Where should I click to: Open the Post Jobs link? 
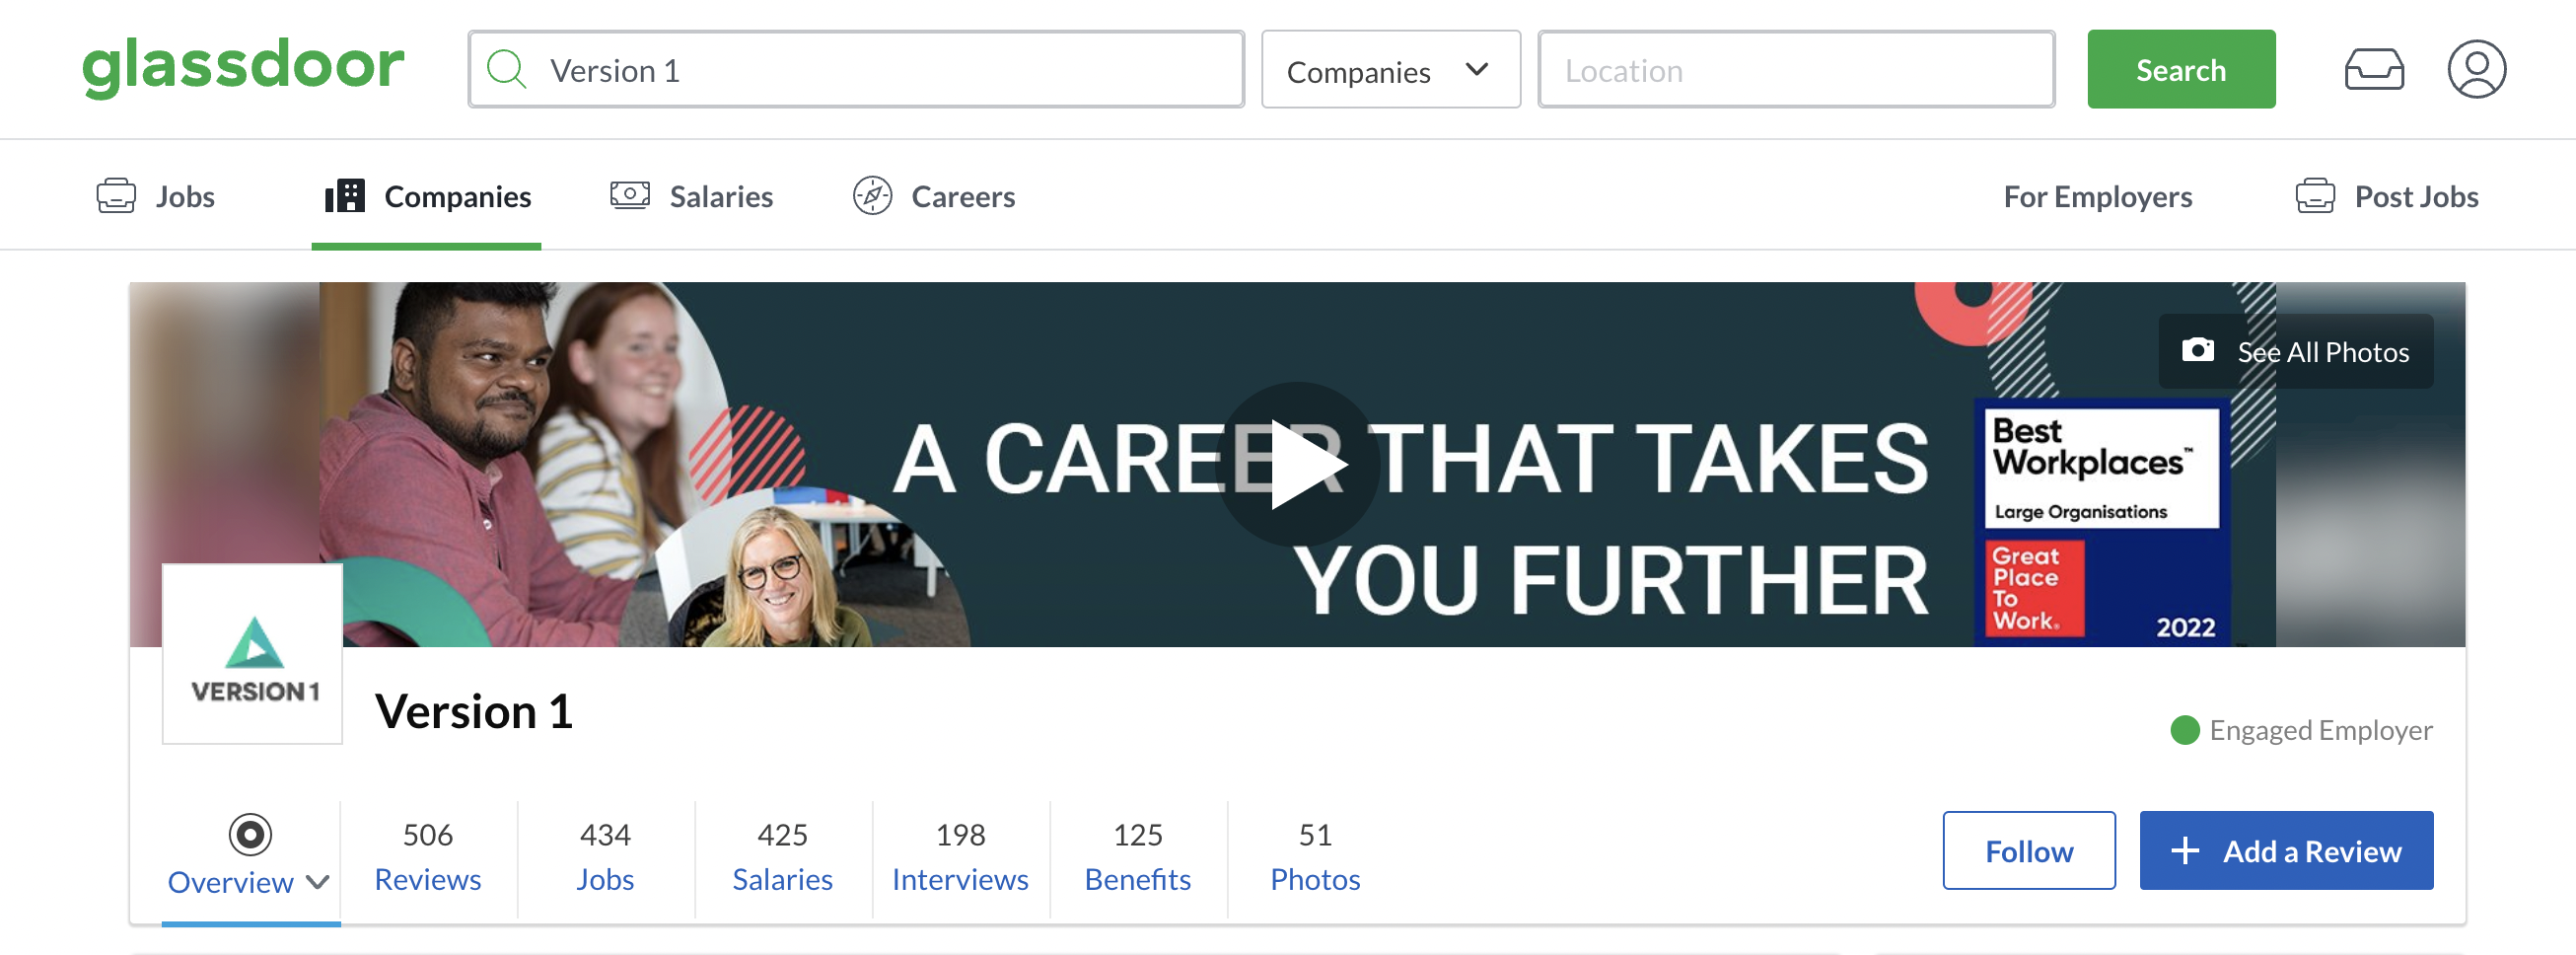point(2387,196)
